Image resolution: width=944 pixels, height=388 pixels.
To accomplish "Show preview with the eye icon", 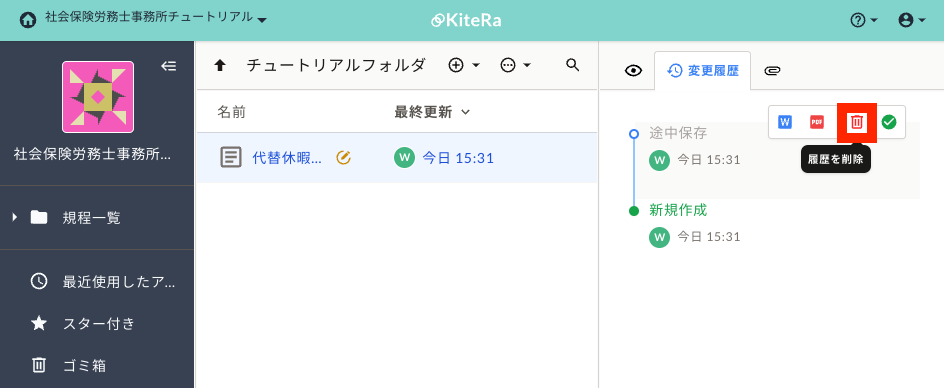I will tap(633, 71).
